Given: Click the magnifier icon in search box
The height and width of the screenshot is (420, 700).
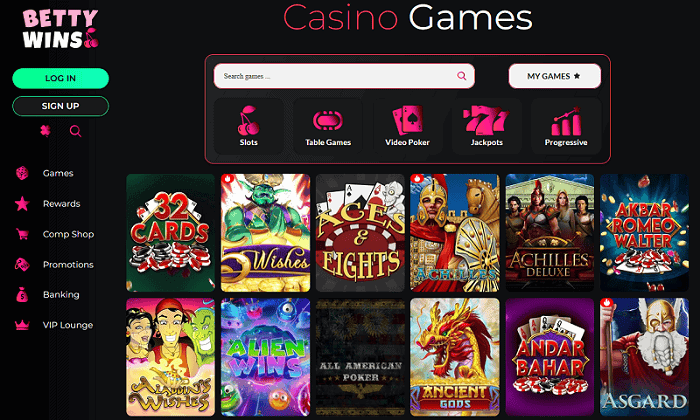Looking at the screenshot, I should (x=462, y=76).
